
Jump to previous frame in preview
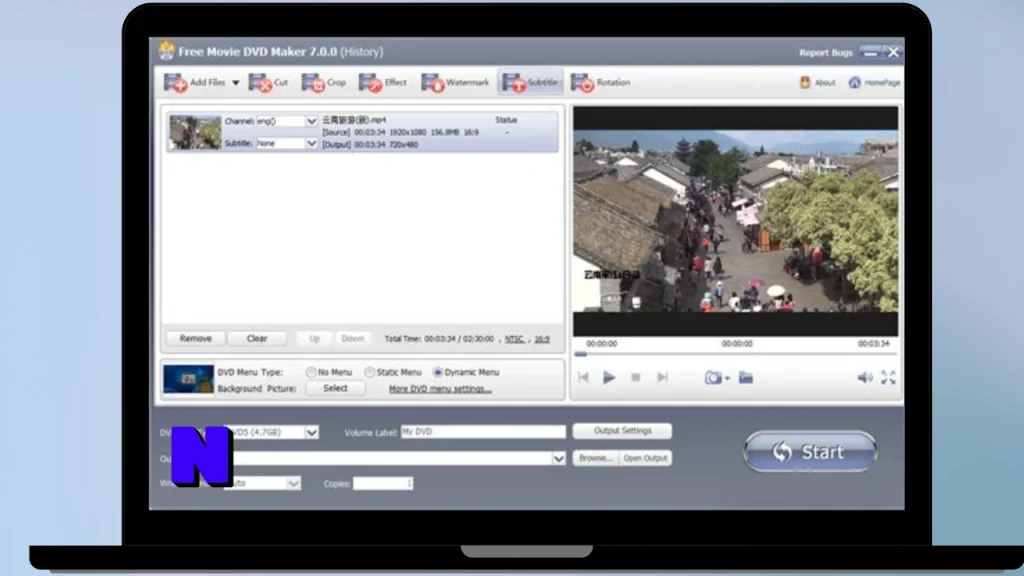[x=583, y=377]
